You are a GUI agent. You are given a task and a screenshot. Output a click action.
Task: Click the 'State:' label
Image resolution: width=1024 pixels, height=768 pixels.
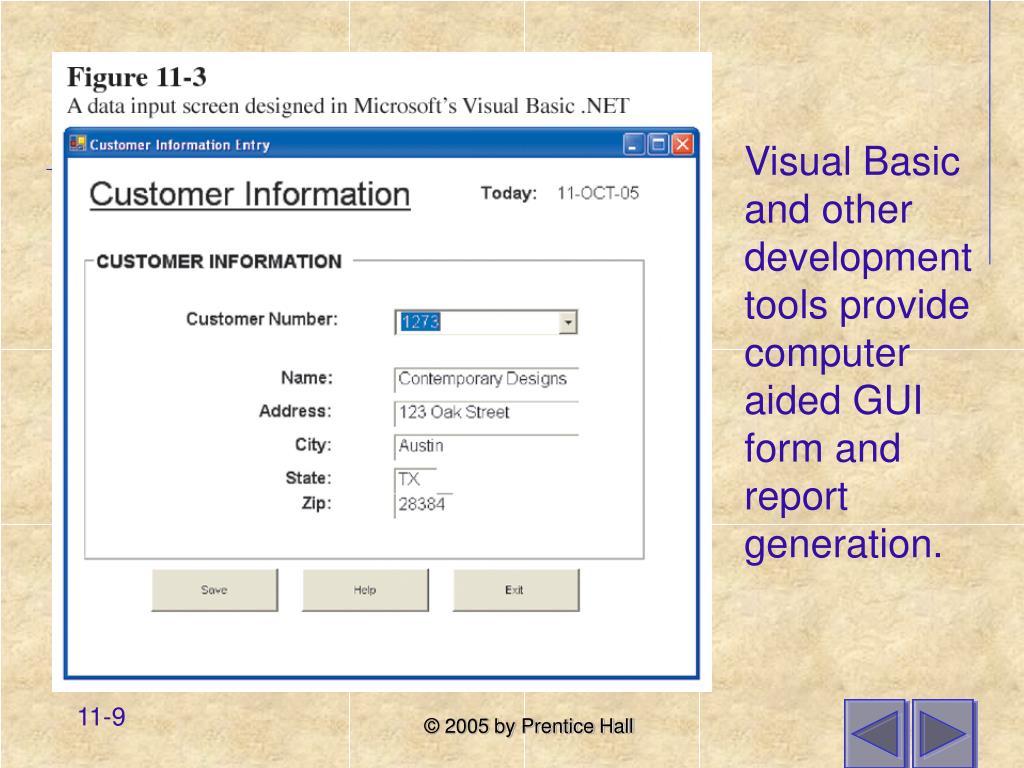point(308,478)
